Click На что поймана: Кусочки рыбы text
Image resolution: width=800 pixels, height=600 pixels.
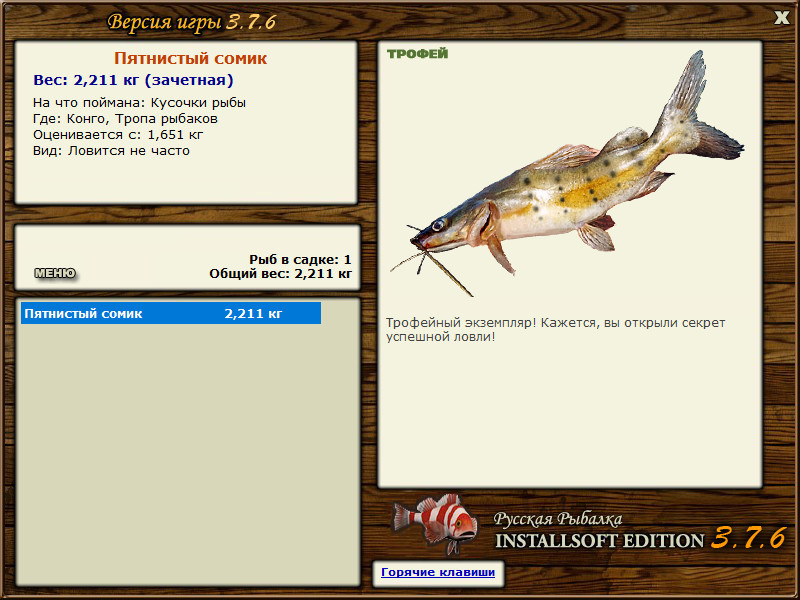pyautogui.click(x=139, y=103)
